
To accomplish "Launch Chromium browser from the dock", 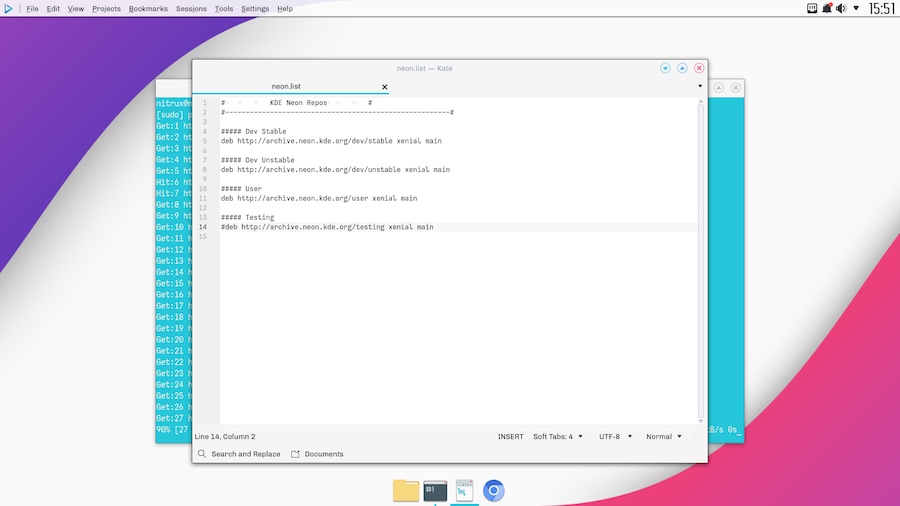I will tap(493, 490).
